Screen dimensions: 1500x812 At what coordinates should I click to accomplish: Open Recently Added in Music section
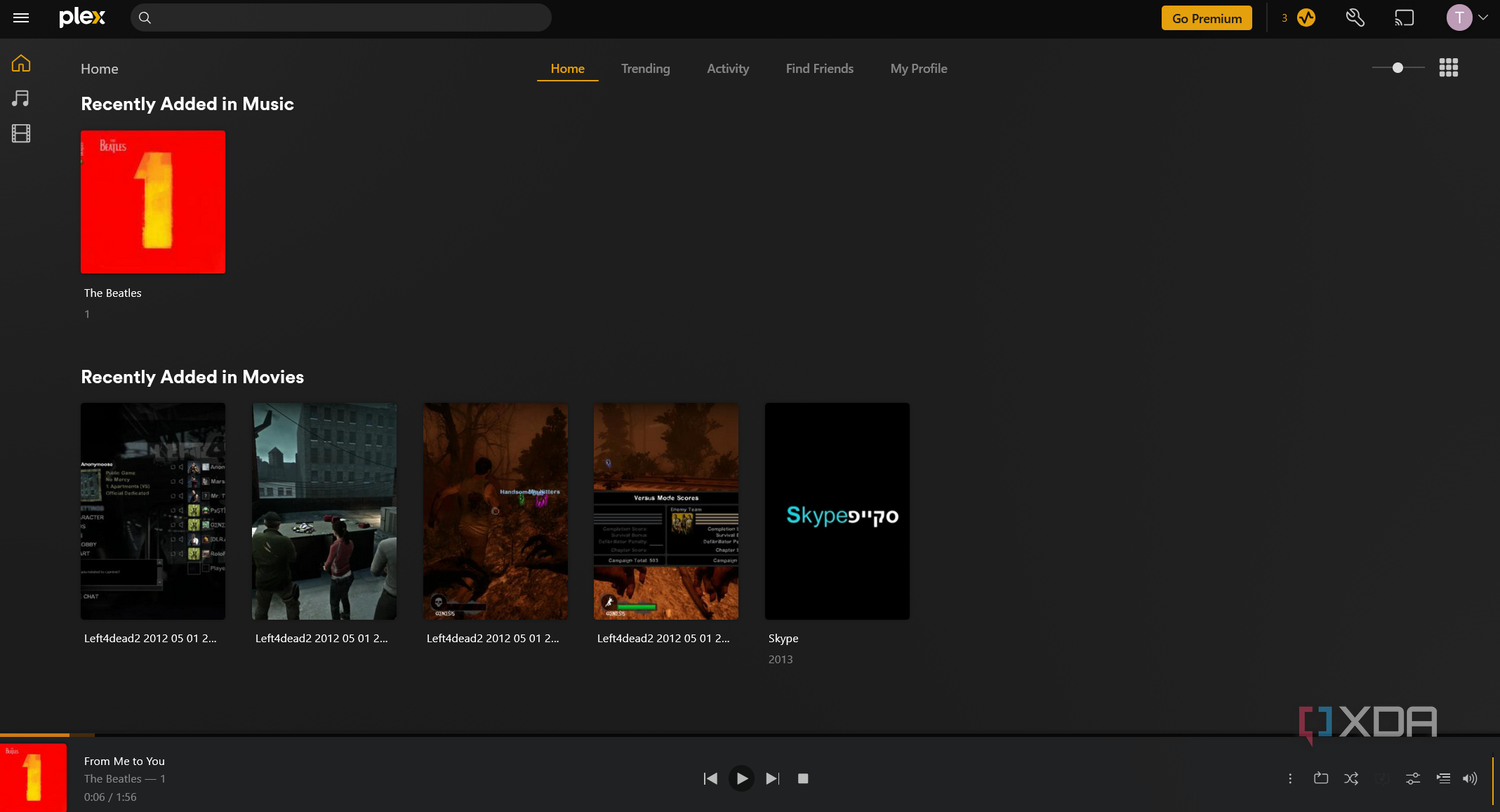click(187, 104)
